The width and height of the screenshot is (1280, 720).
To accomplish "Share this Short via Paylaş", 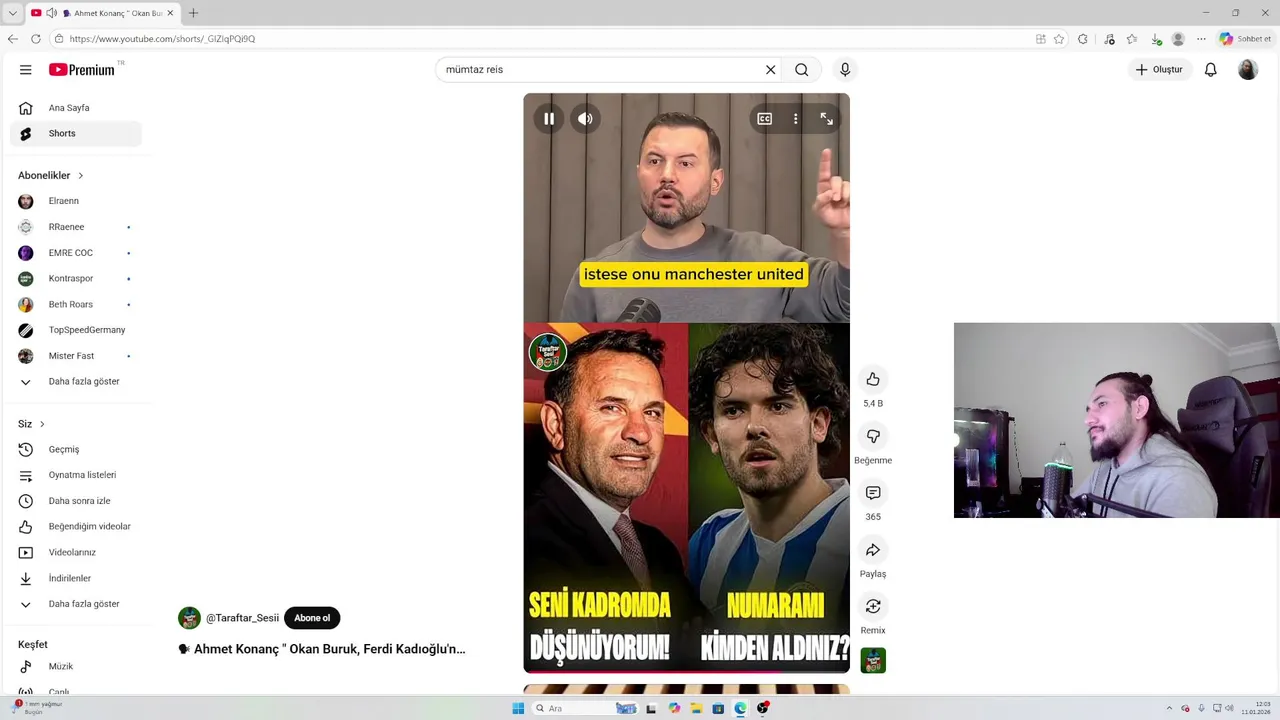I will click(873, 550).
